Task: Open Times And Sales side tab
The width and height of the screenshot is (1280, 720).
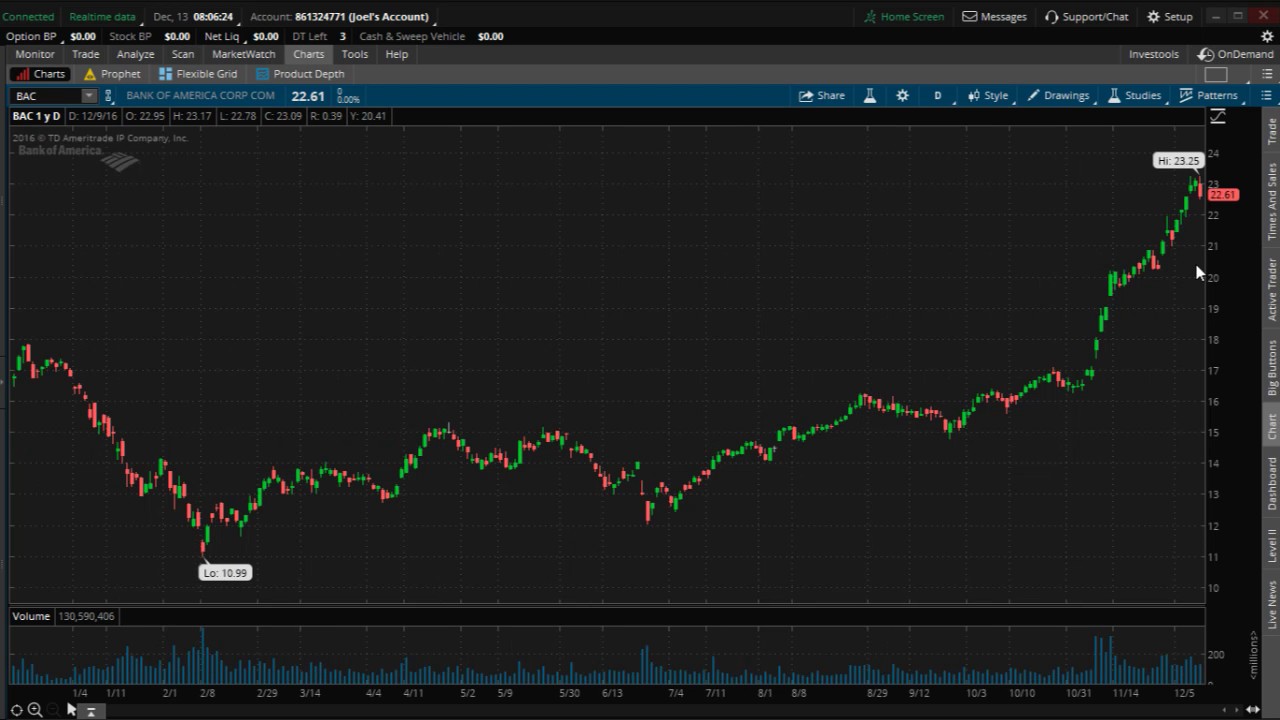Action: pyautogui.click(x=1272, y=201)
